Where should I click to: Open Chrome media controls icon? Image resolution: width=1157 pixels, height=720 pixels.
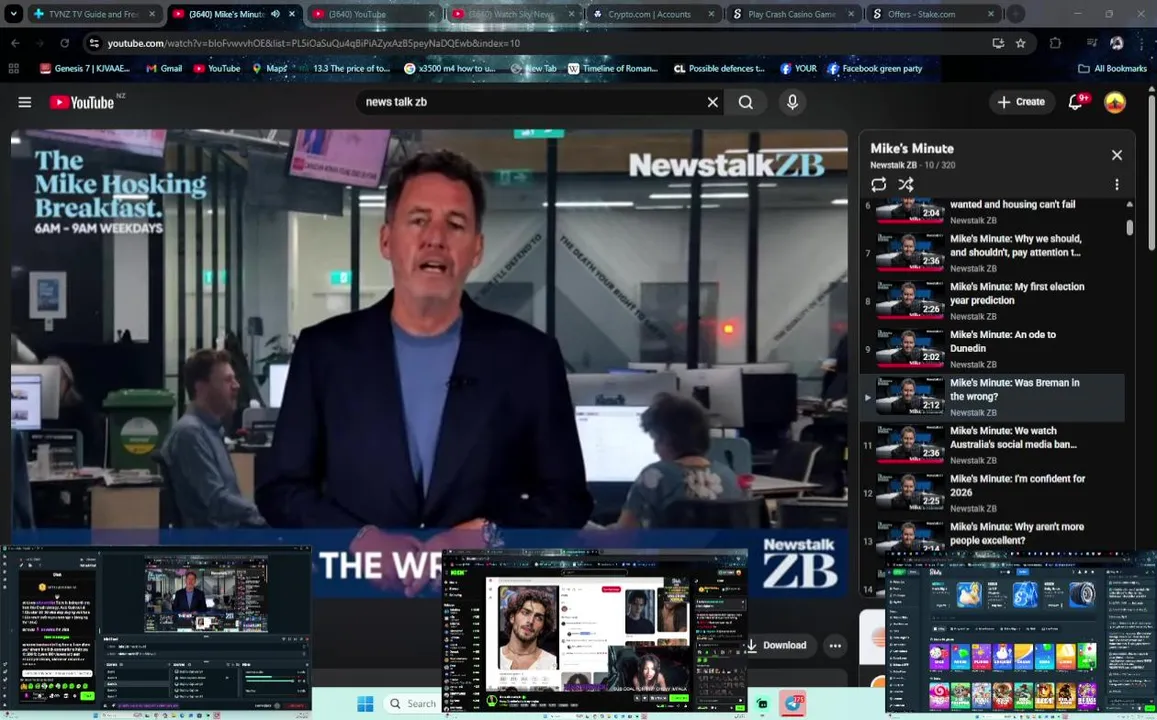click(x=1092, y=43)
